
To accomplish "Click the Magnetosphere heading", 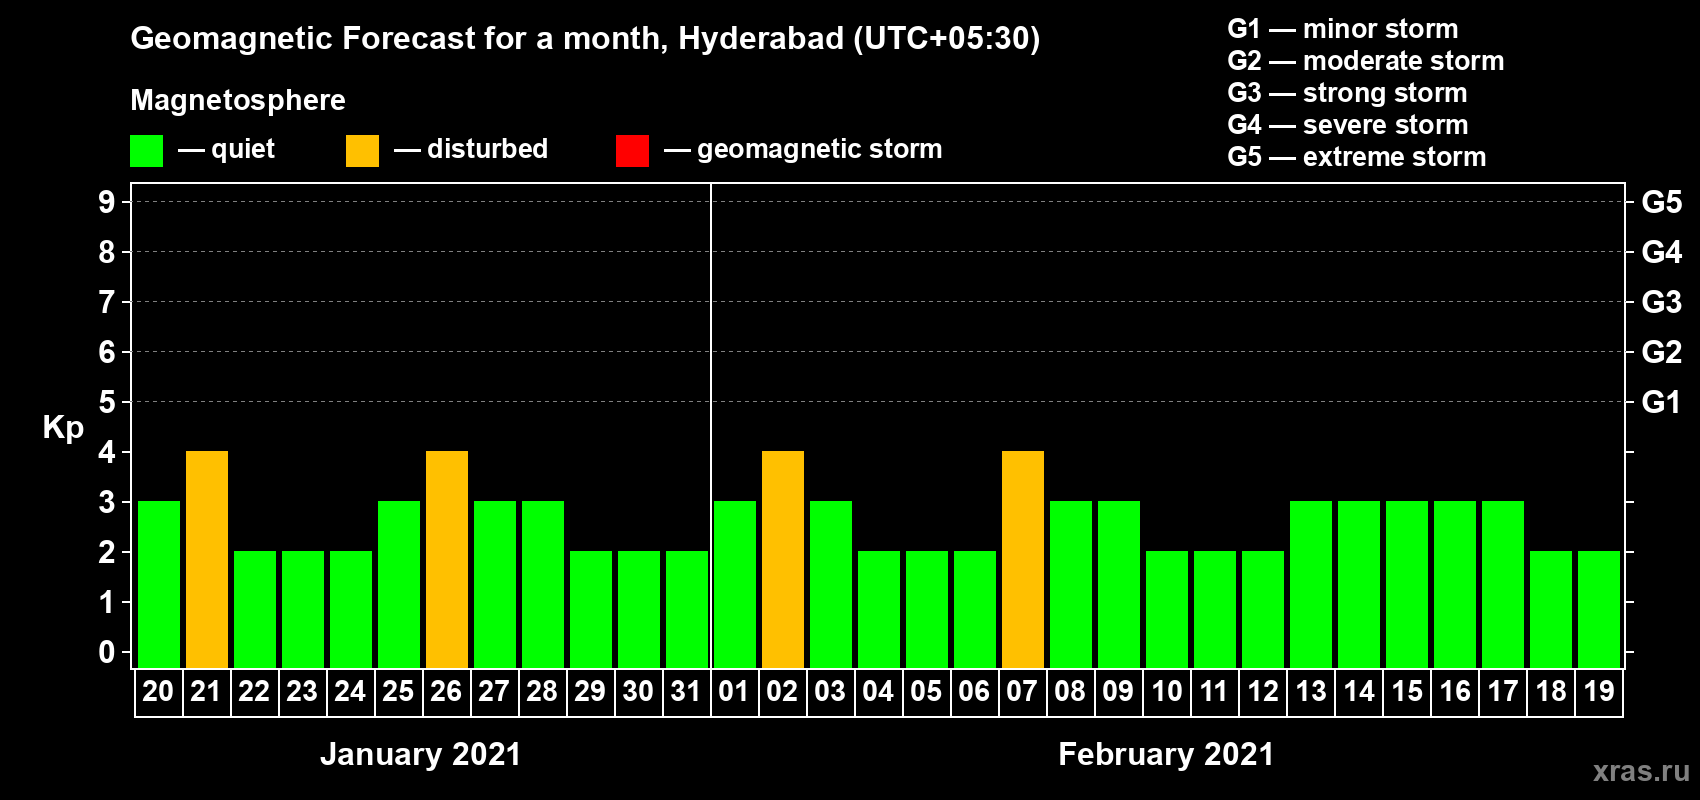I will click(x=238, y=100).
